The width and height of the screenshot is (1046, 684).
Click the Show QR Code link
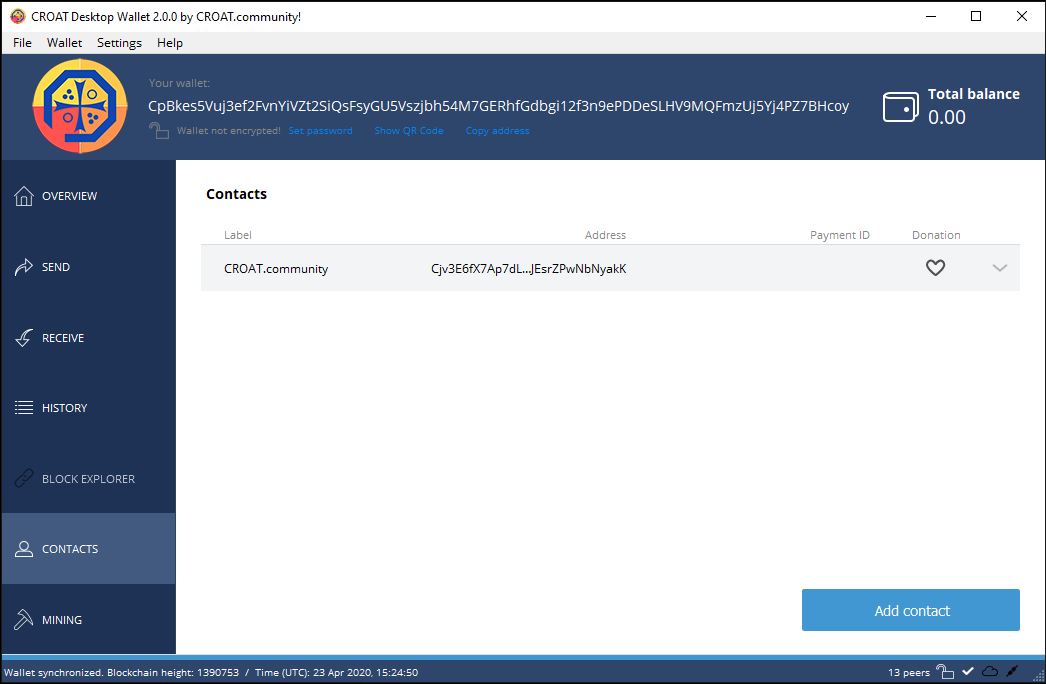[x=409, y=131]
